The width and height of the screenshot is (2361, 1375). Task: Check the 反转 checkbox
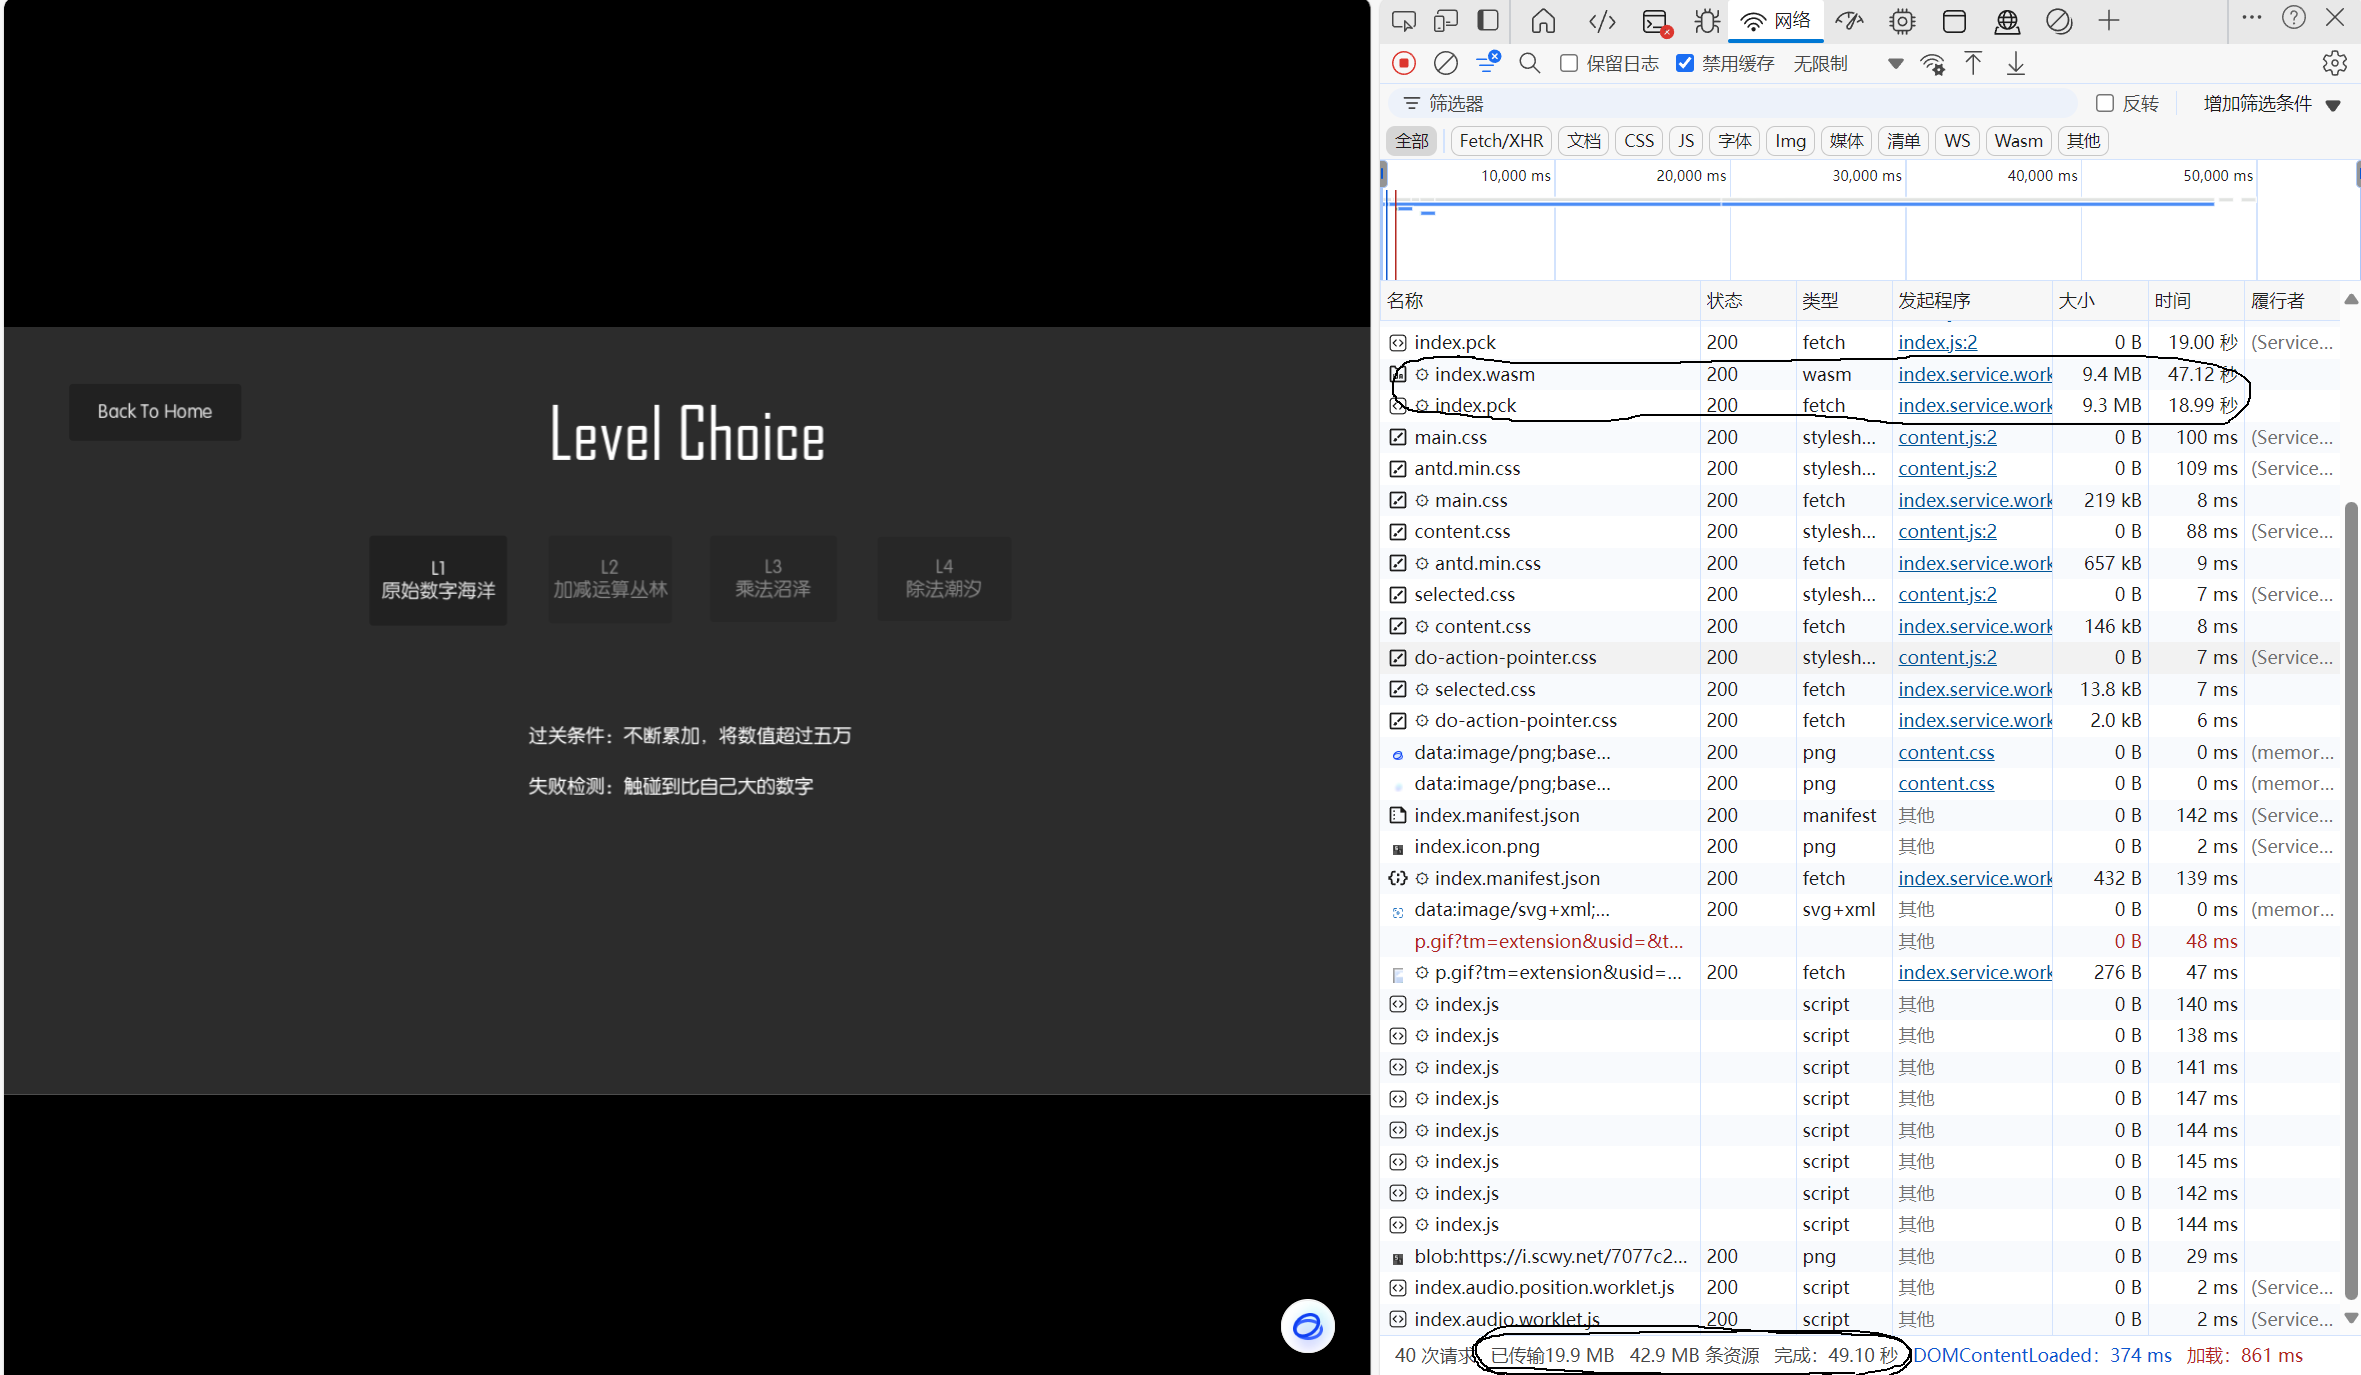[x=2105, y=103]
